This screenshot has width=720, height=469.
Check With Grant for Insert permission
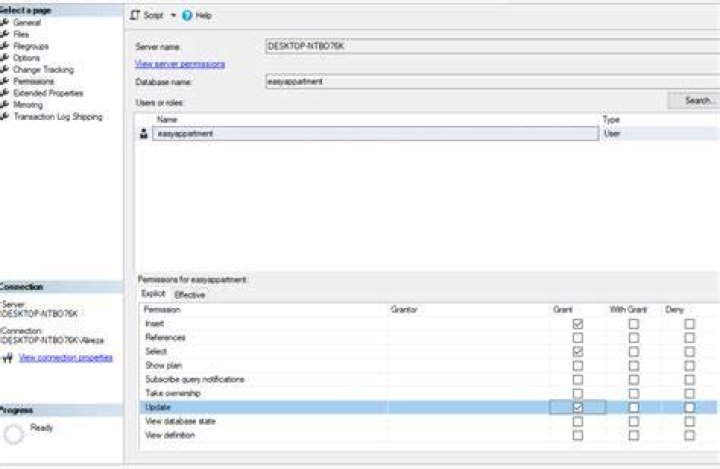point(634,324)
